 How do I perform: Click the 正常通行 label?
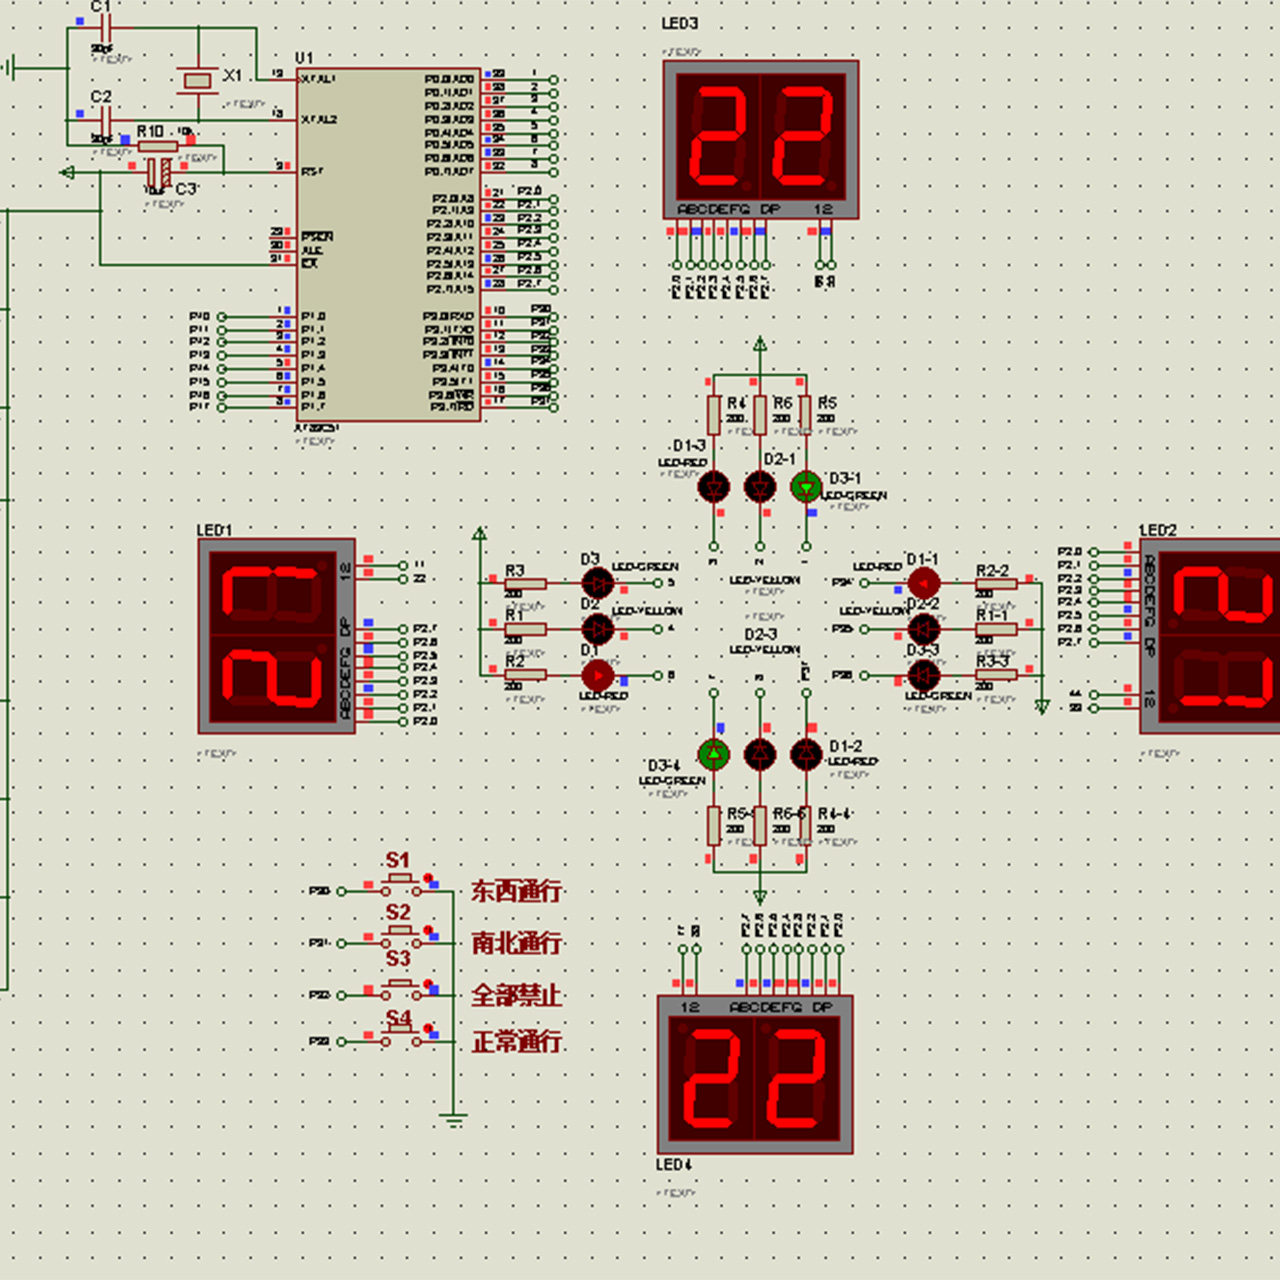[517, 1042]
